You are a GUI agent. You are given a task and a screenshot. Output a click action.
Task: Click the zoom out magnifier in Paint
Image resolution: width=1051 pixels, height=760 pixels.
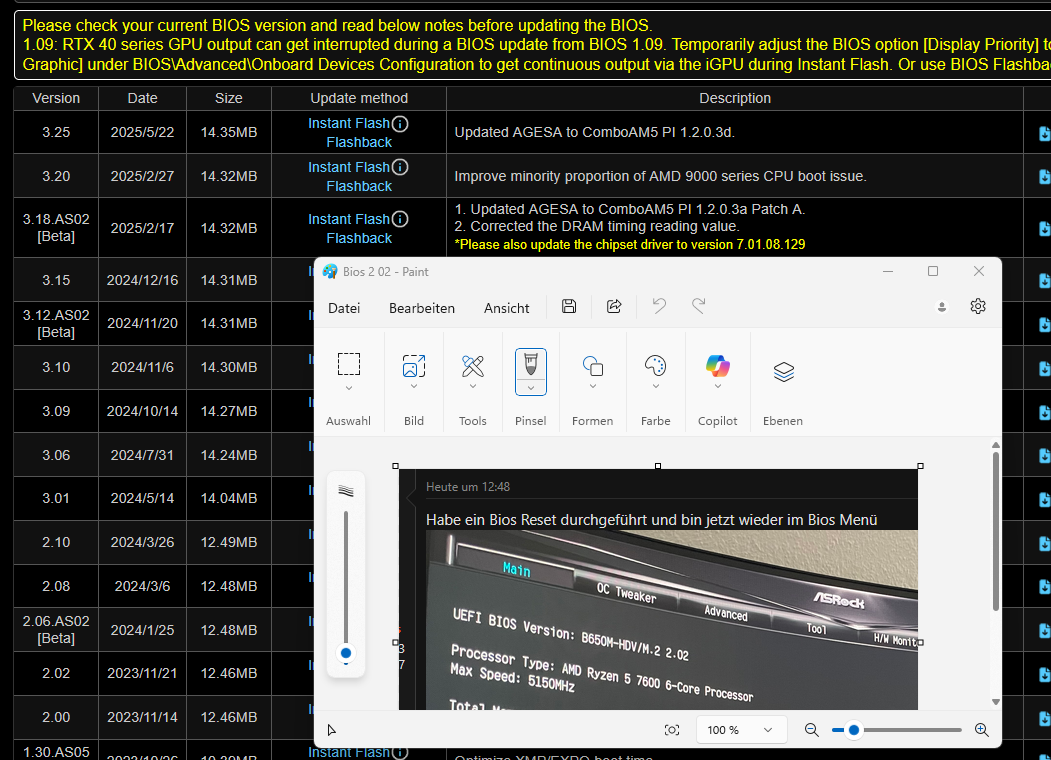pos(812,730)
